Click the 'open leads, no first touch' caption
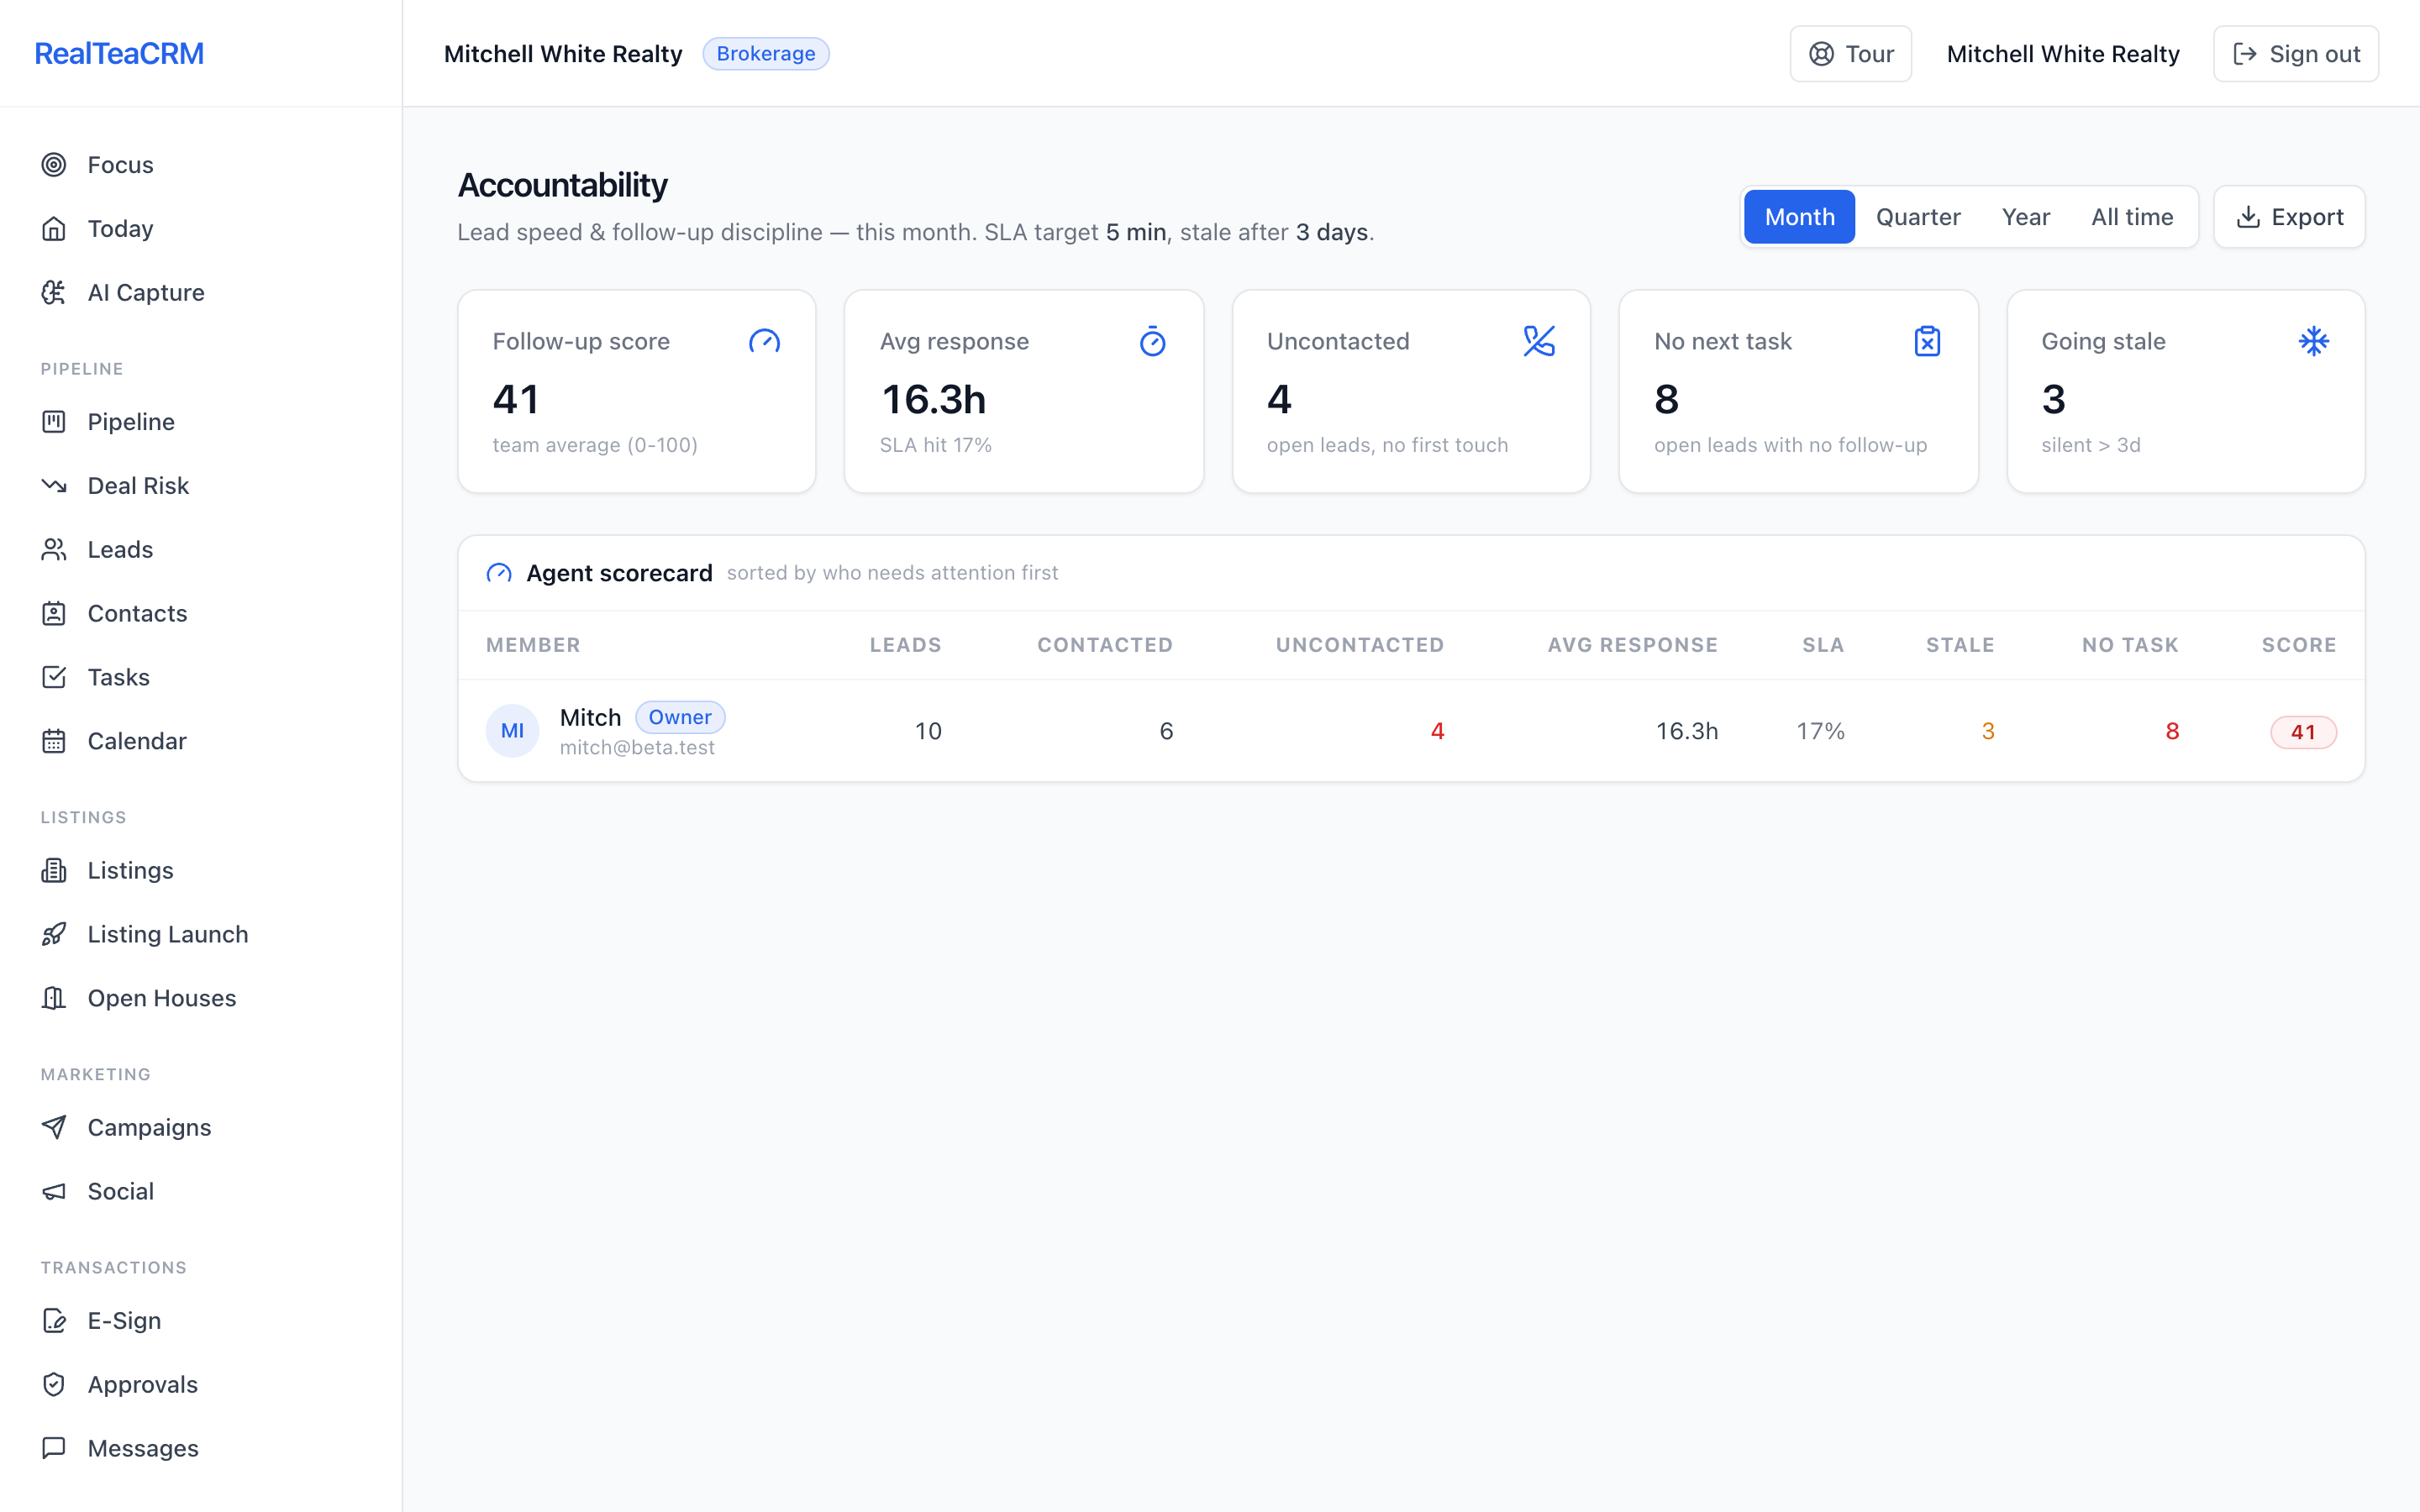This screenshot has width=2420, height=1512. pos(1387,446)
